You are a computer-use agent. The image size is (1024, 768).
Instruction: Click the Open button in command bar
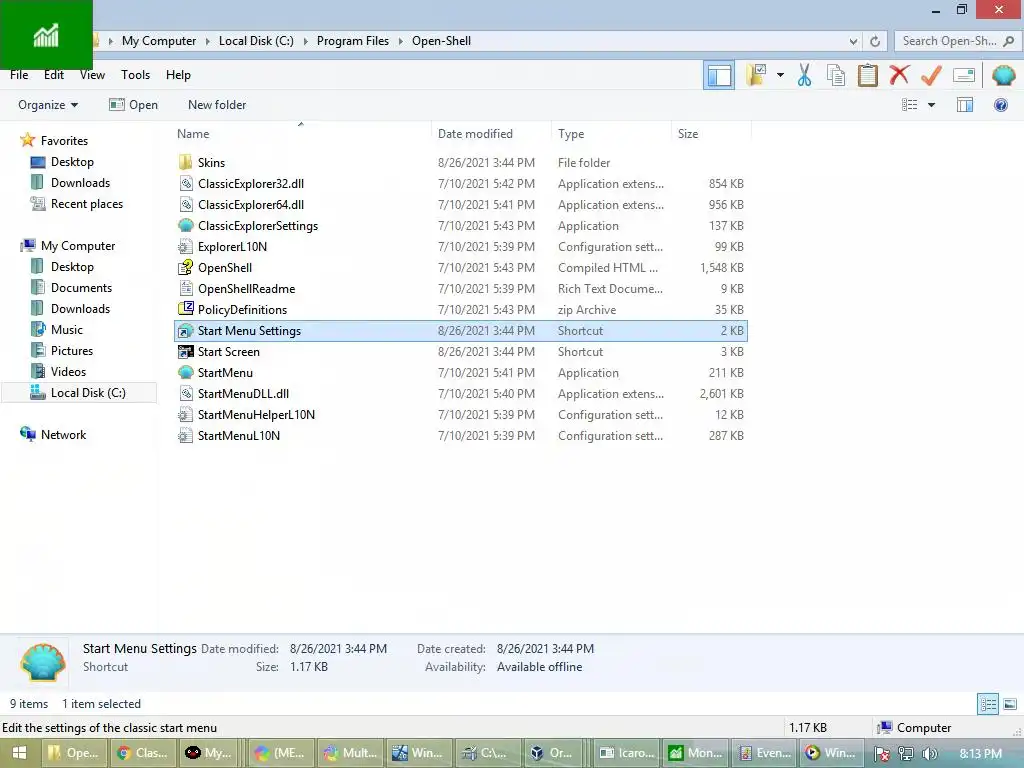[x=133, y=104]
